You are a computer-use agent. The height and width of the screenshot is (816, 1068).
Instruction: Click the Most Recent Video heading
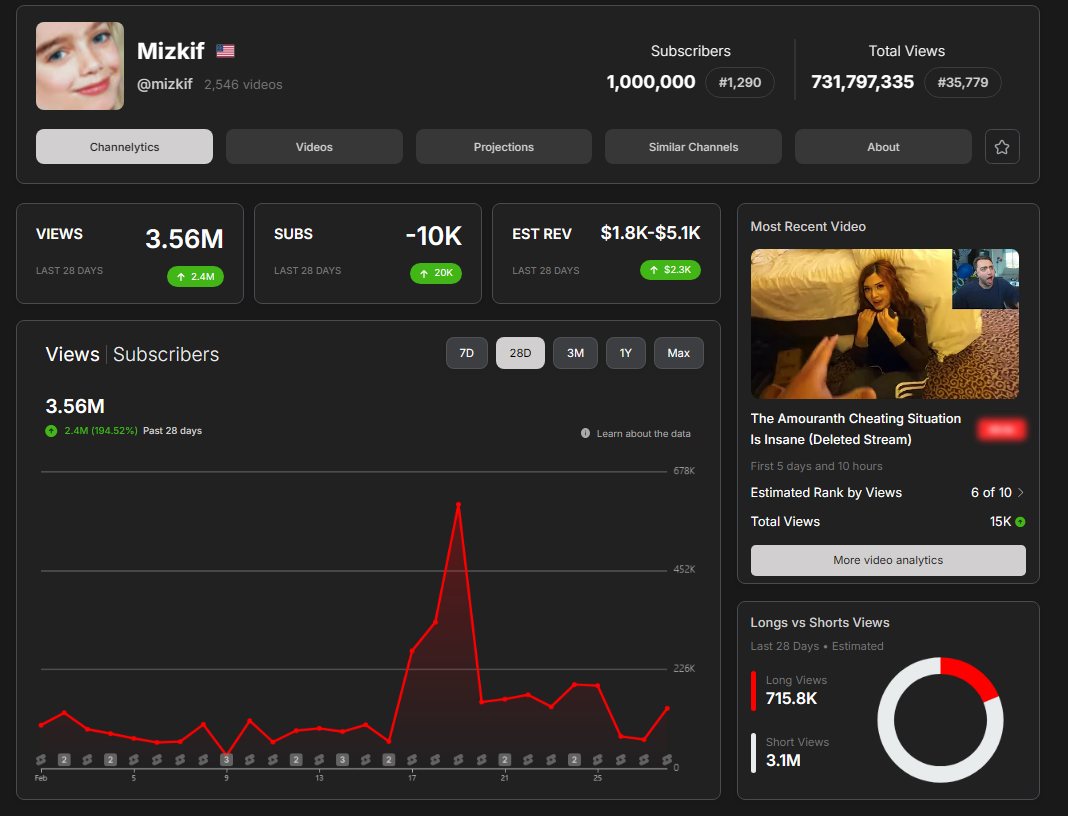808,227
